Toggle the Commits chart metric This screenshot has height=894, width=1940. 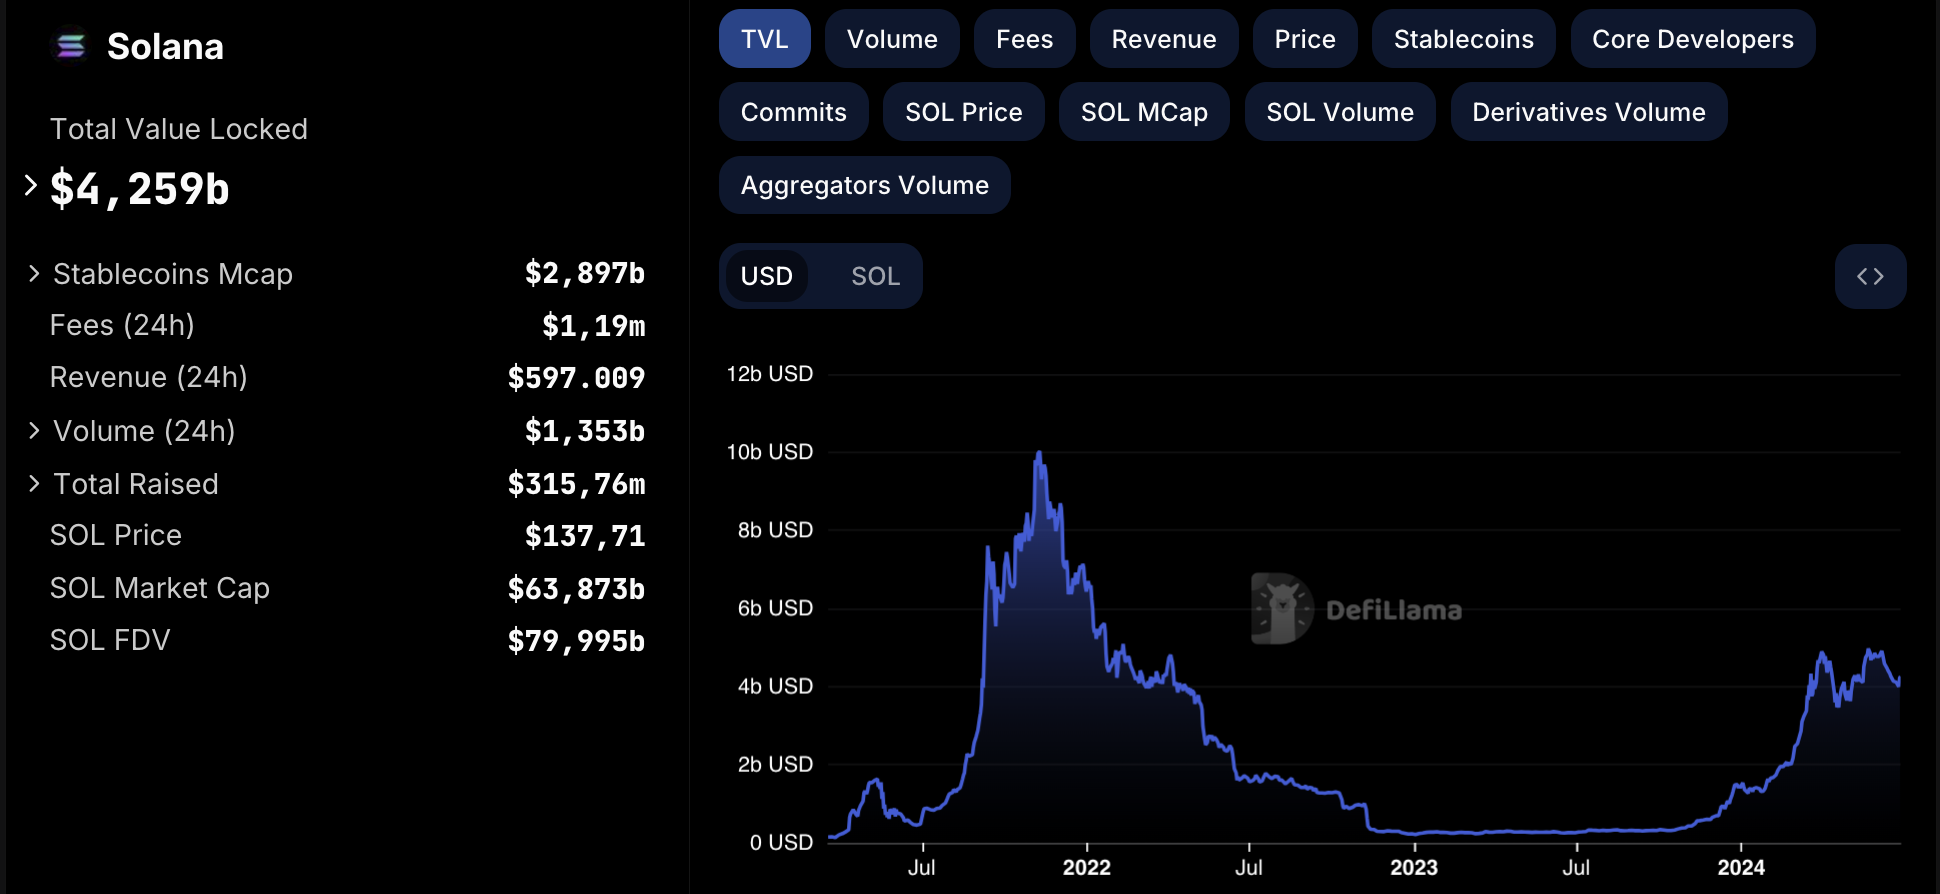[793, 112]
